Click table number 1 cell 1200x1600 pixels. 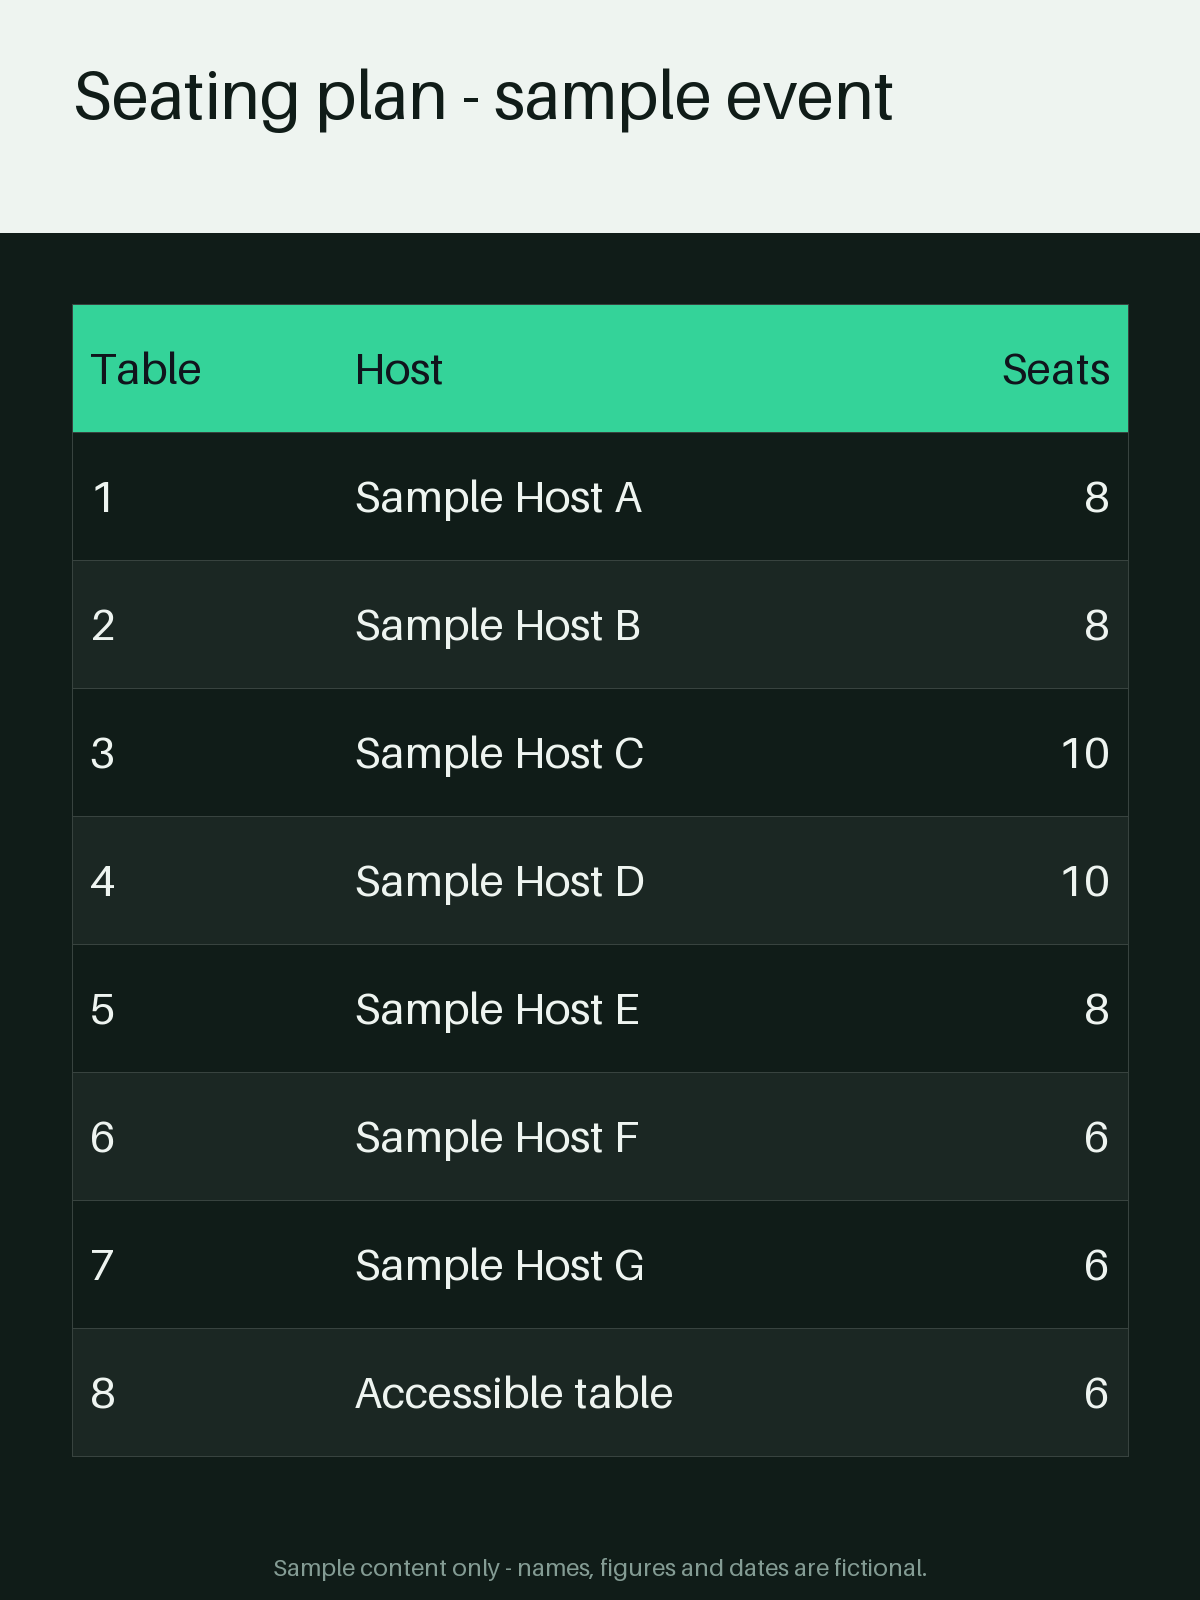[103, 497]
